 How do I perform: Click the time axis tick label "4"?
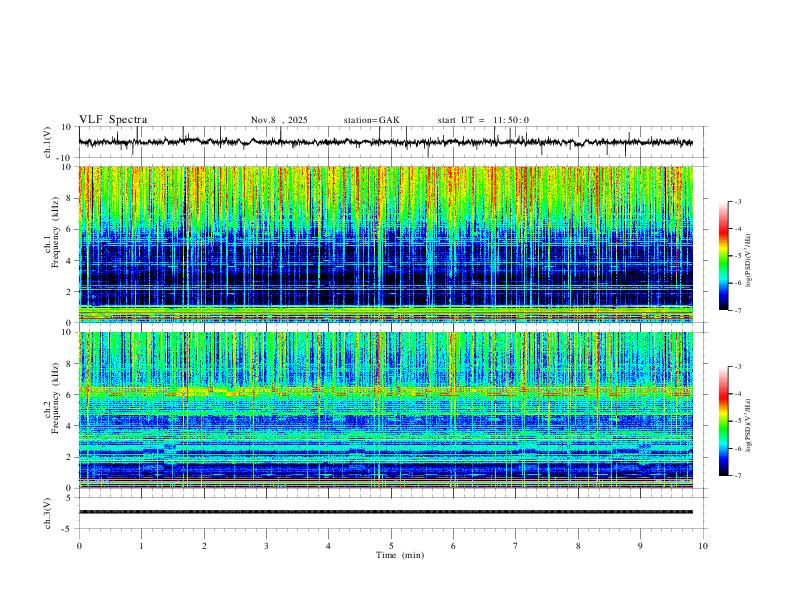click(328, 546)
